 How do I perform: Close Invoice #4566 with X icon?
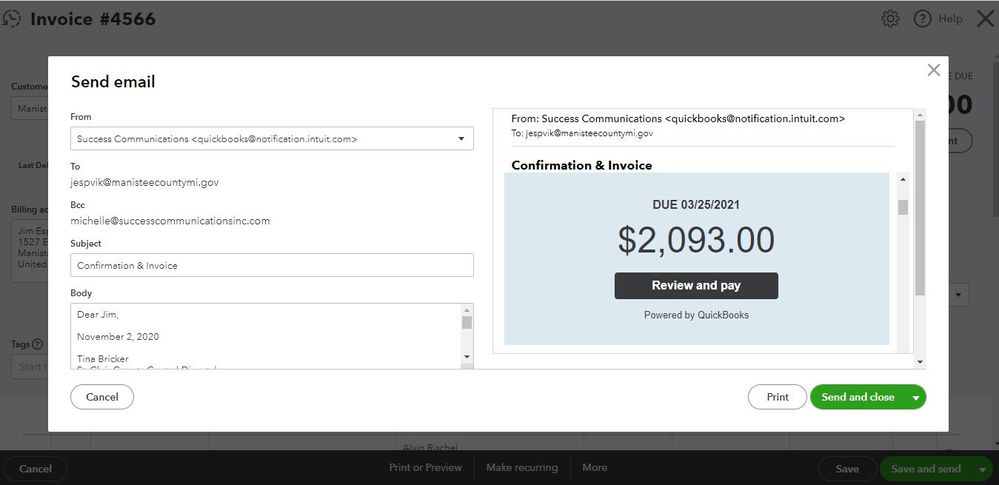pyautogui.click(x=985, y=19)
